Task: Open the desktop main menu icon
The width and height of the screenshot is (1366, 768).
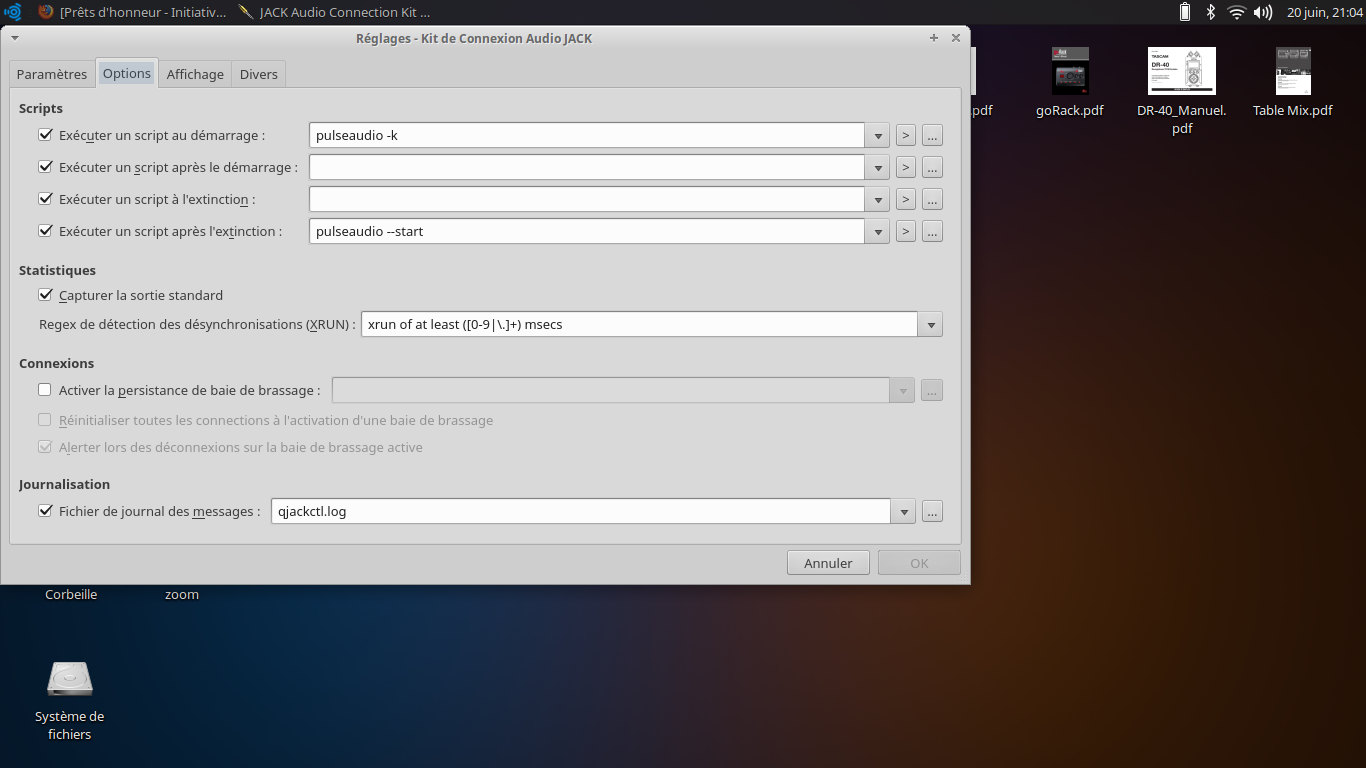Action: (13, 12)
